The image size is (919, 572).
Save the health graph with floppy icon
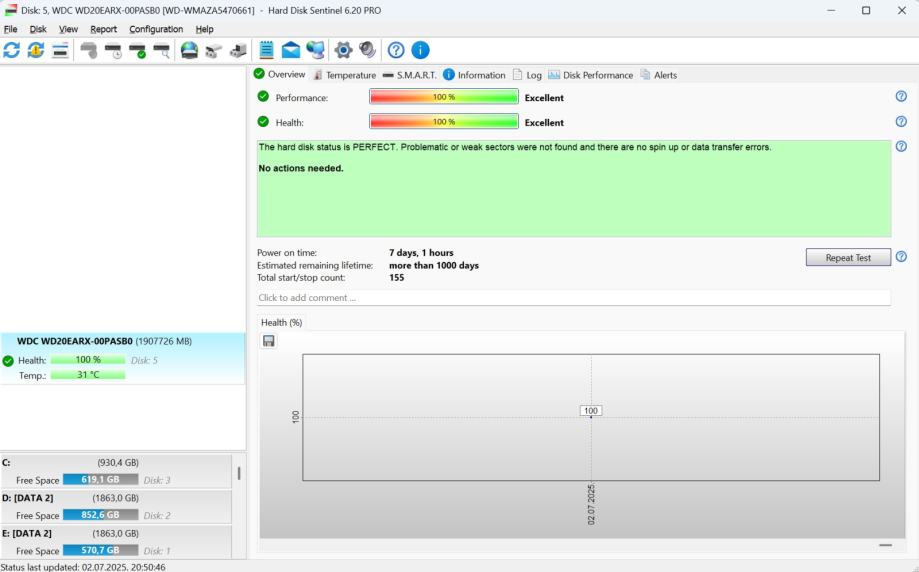(x=269, y=341)
